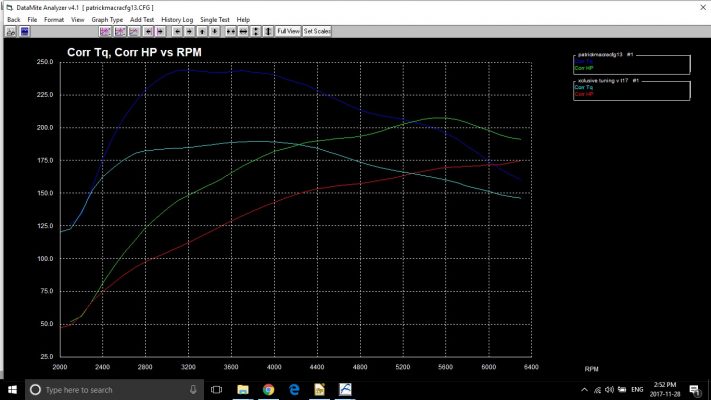711x400 pixels.
Task: Open the clock showing 2:52 PM
Action: 665,390
